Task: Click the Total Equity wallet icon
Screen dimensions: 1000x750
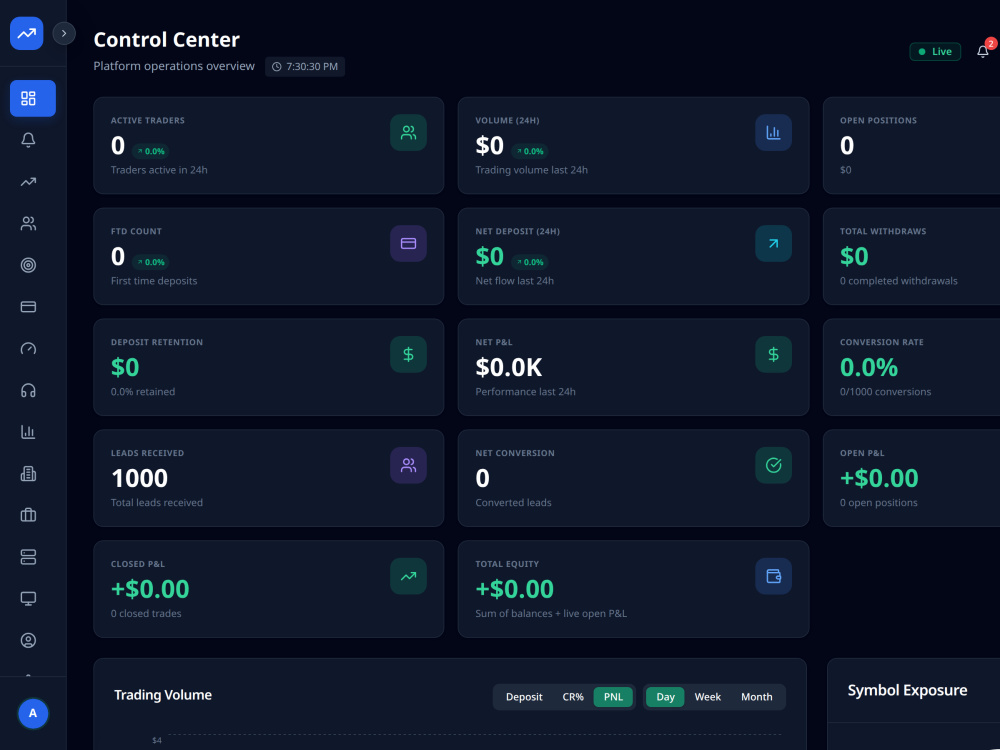Action: 774,577
